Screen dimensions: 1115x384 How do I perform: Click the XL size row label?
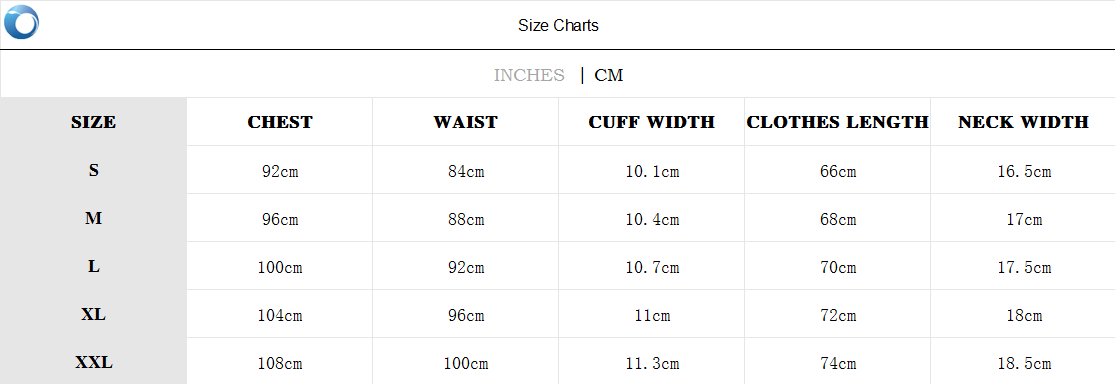93,314
